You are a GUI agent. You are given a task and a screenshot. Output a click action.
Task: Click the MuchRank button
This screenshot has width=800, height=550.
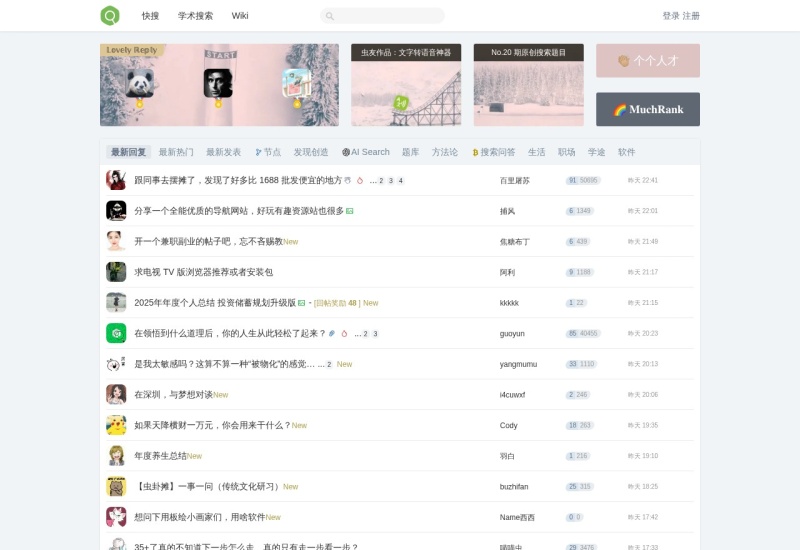648,110
